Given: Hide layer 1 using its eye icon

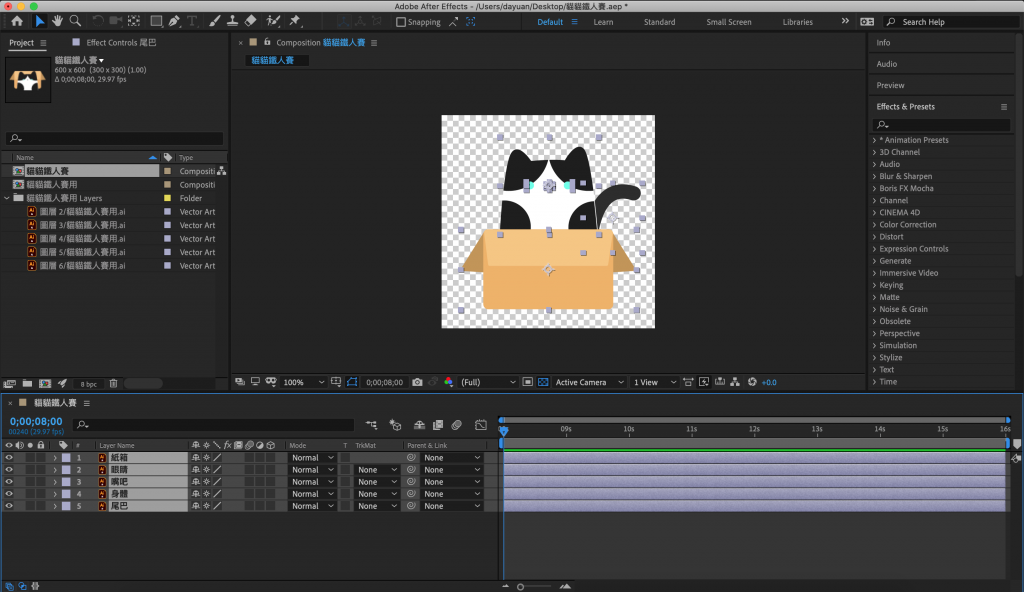Looking at the screenshot, I should point(9,458).
